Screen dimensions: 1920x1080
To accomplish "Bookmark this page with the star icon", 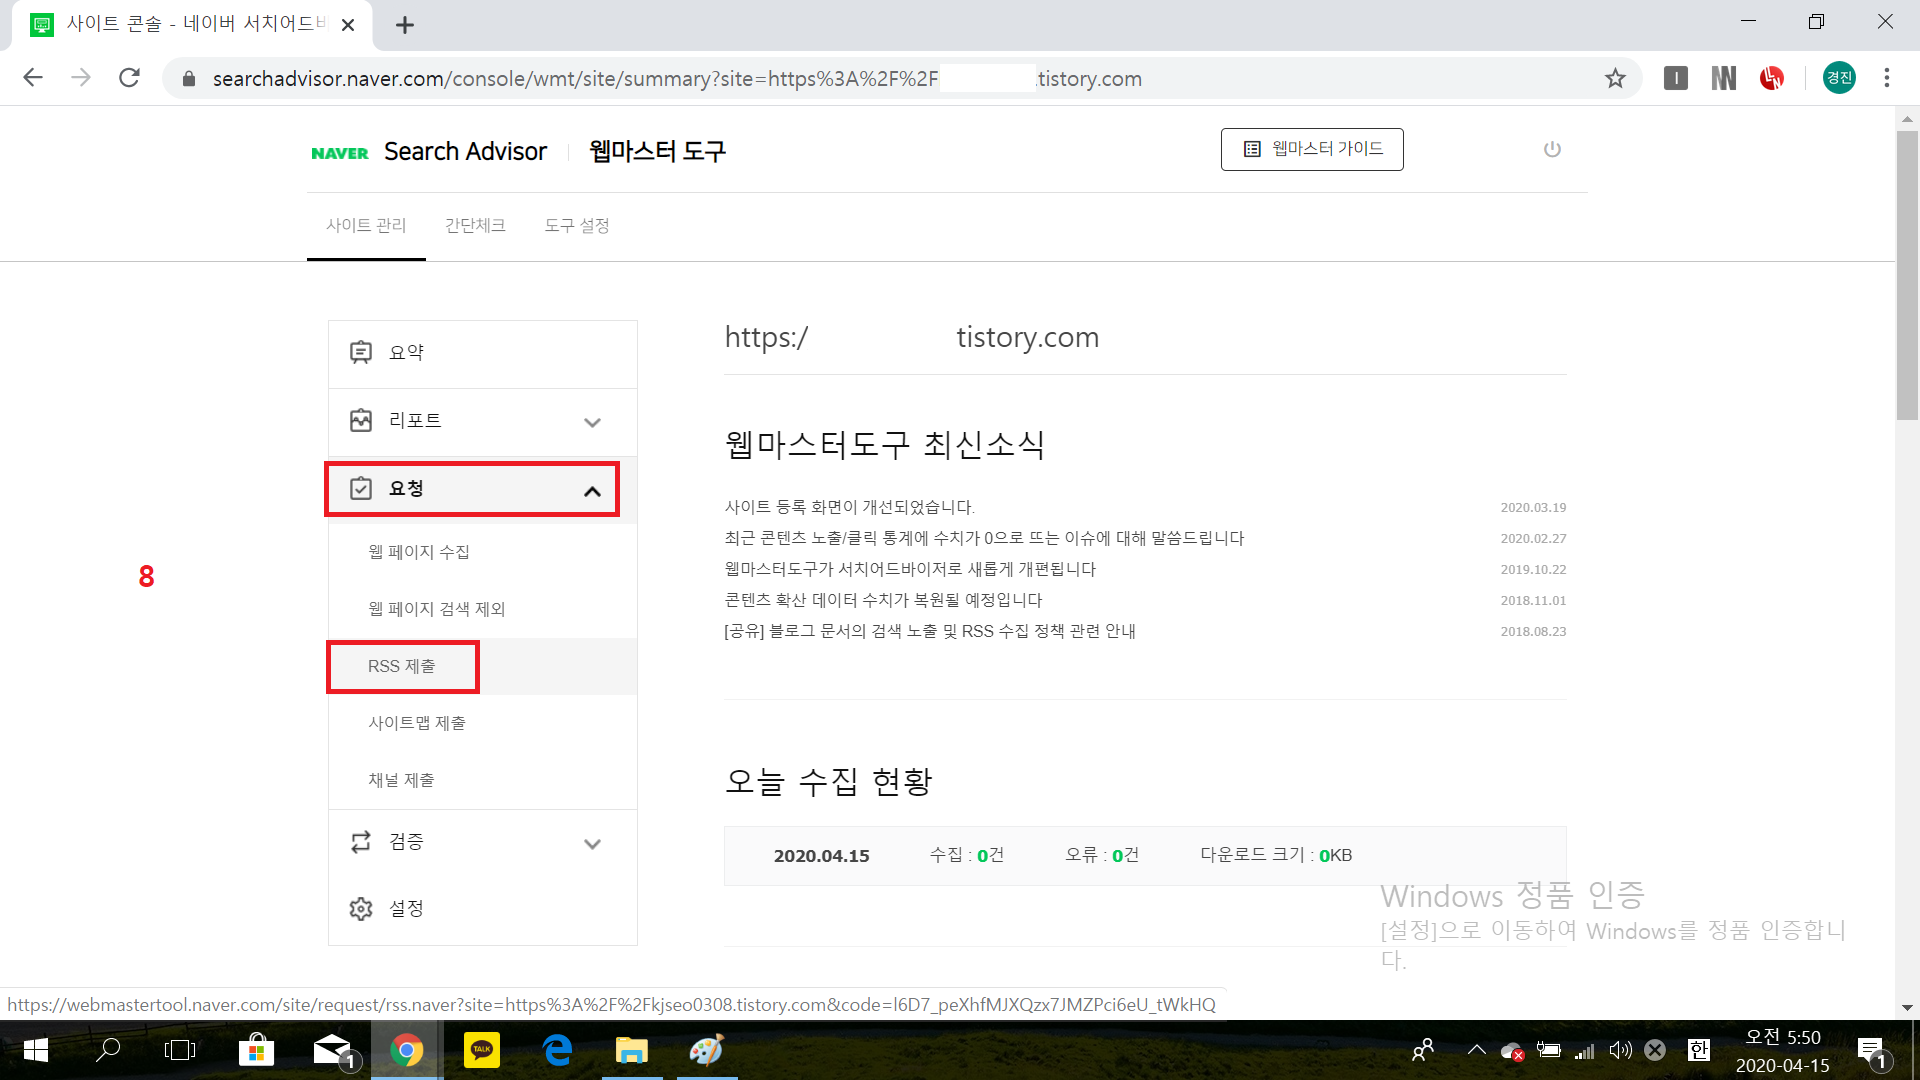I will pos(1615,78).
